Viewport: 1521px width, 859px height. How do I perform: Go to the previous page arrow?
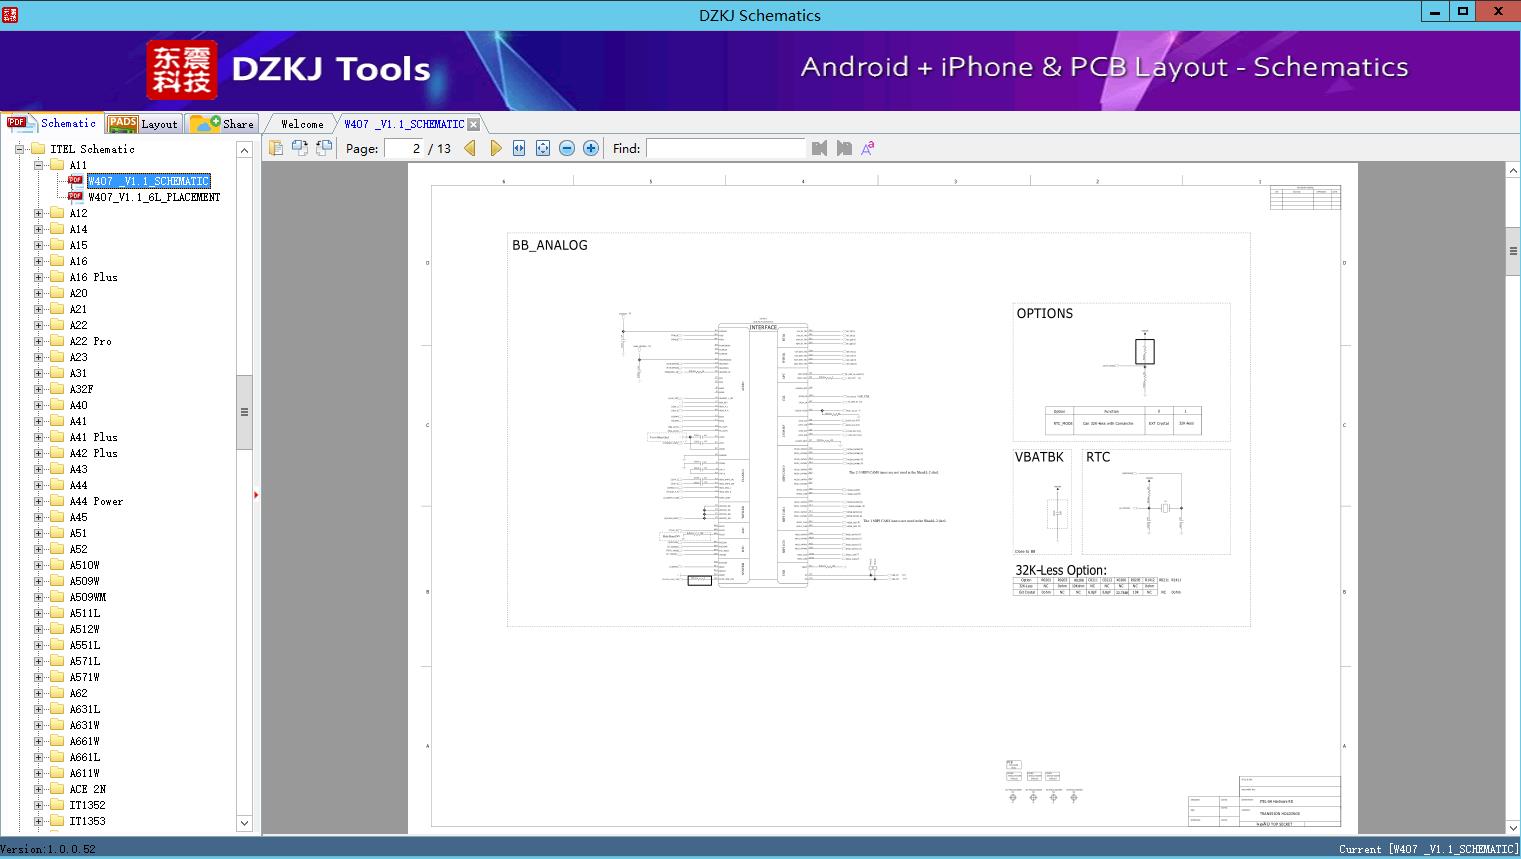pyautogui.click(x=470, y=148)
